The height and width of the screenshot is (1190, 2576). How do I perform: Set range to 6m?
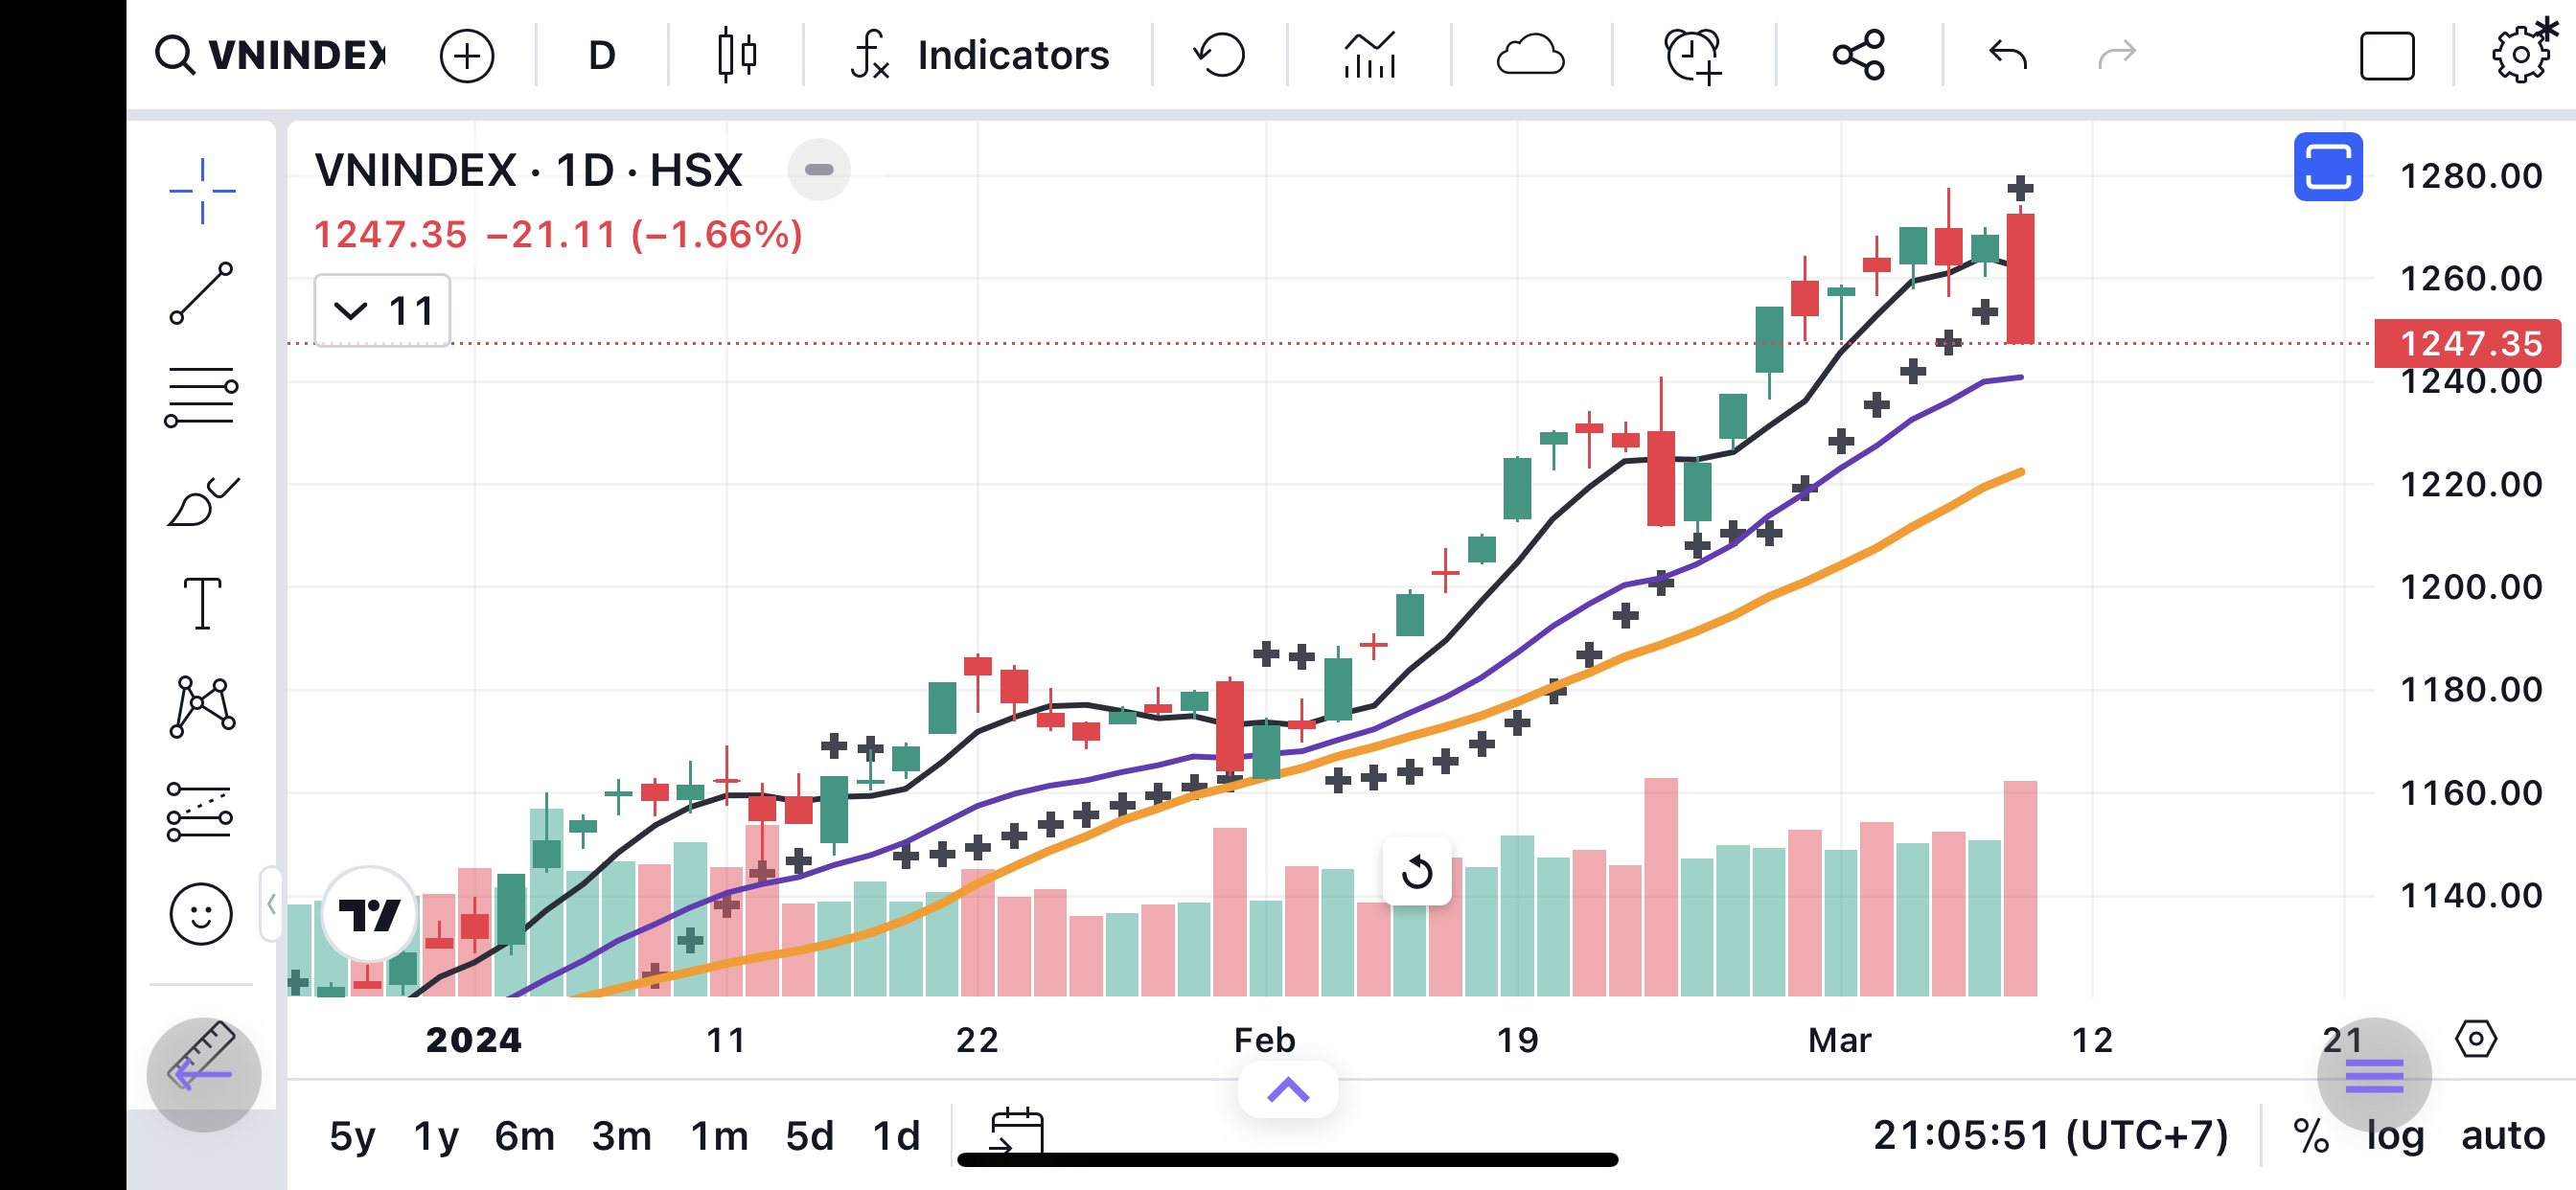click(x=524, y=1136)
